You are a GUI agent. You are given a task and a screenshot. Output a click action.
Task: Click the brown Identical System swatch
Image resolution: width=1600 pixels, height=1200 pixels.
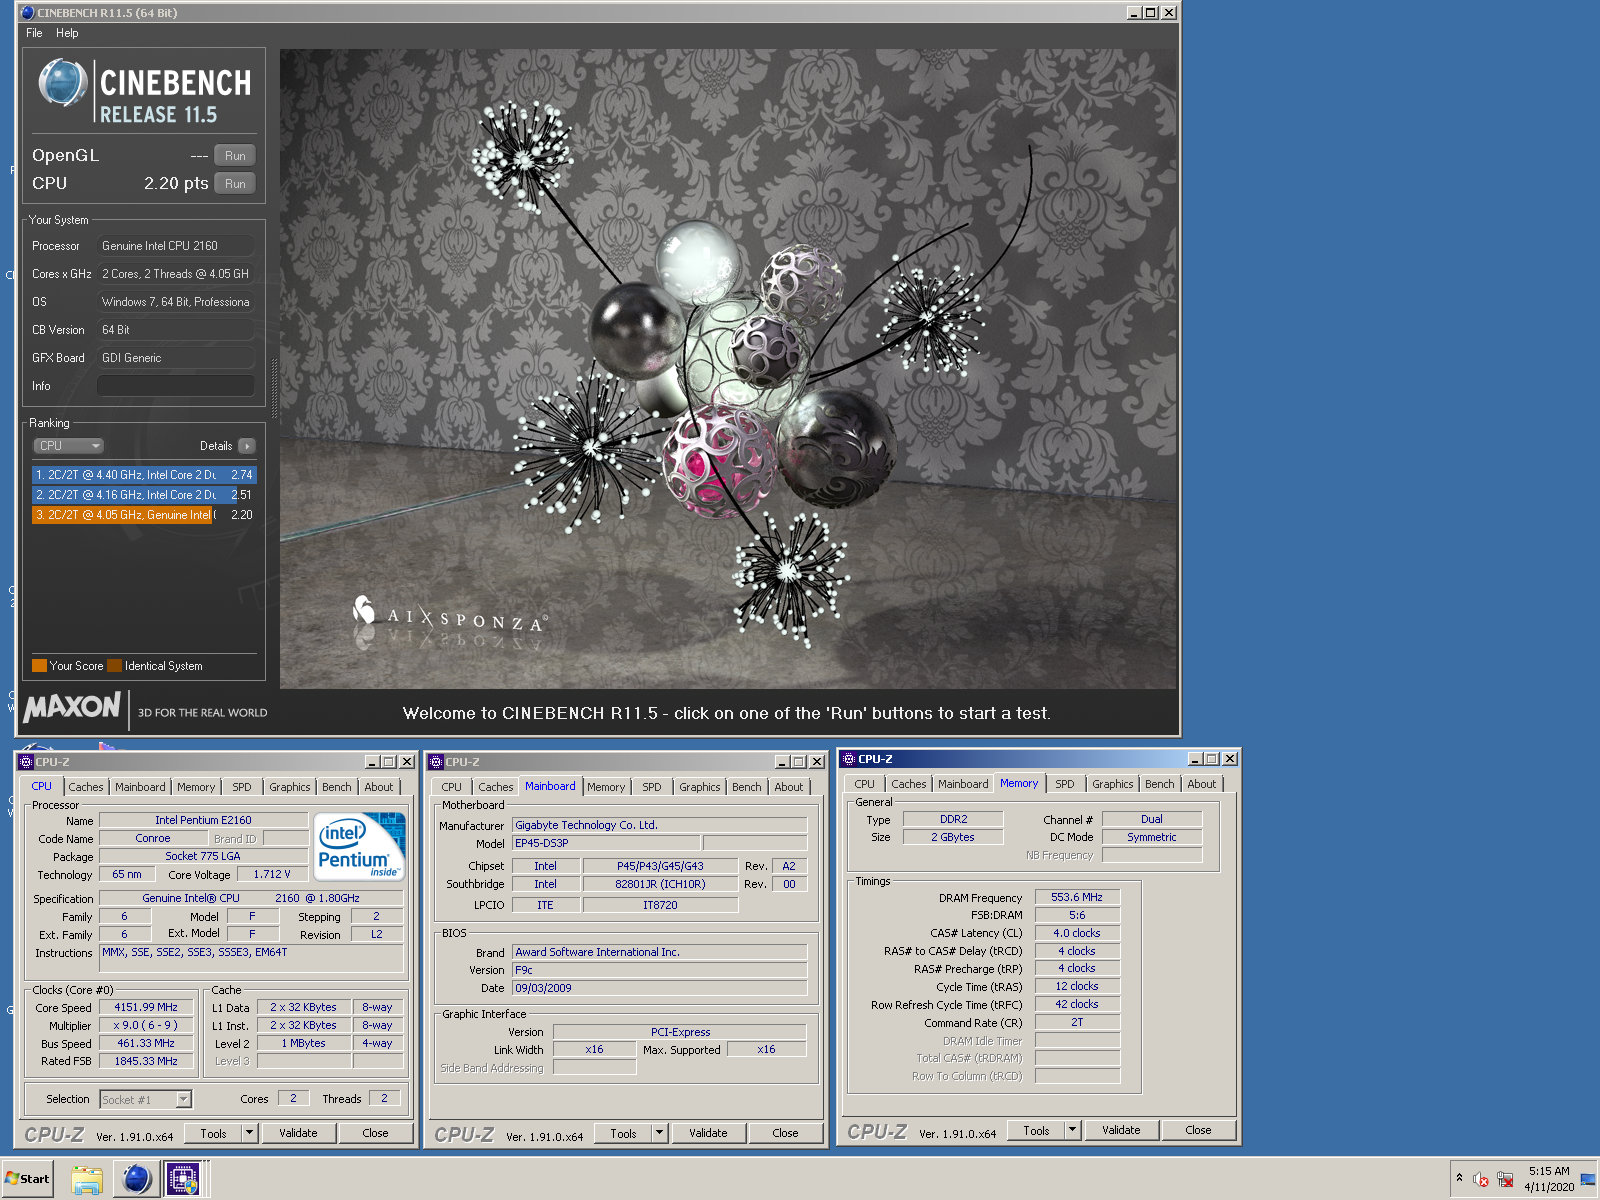(x=114, y=666)
